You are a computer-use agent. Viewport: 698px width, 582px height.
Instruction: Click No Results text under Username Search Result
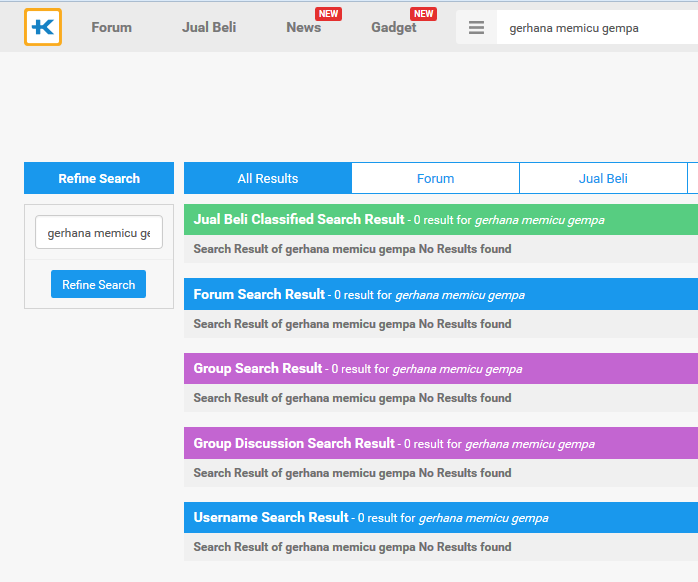(x=352, y=547)
